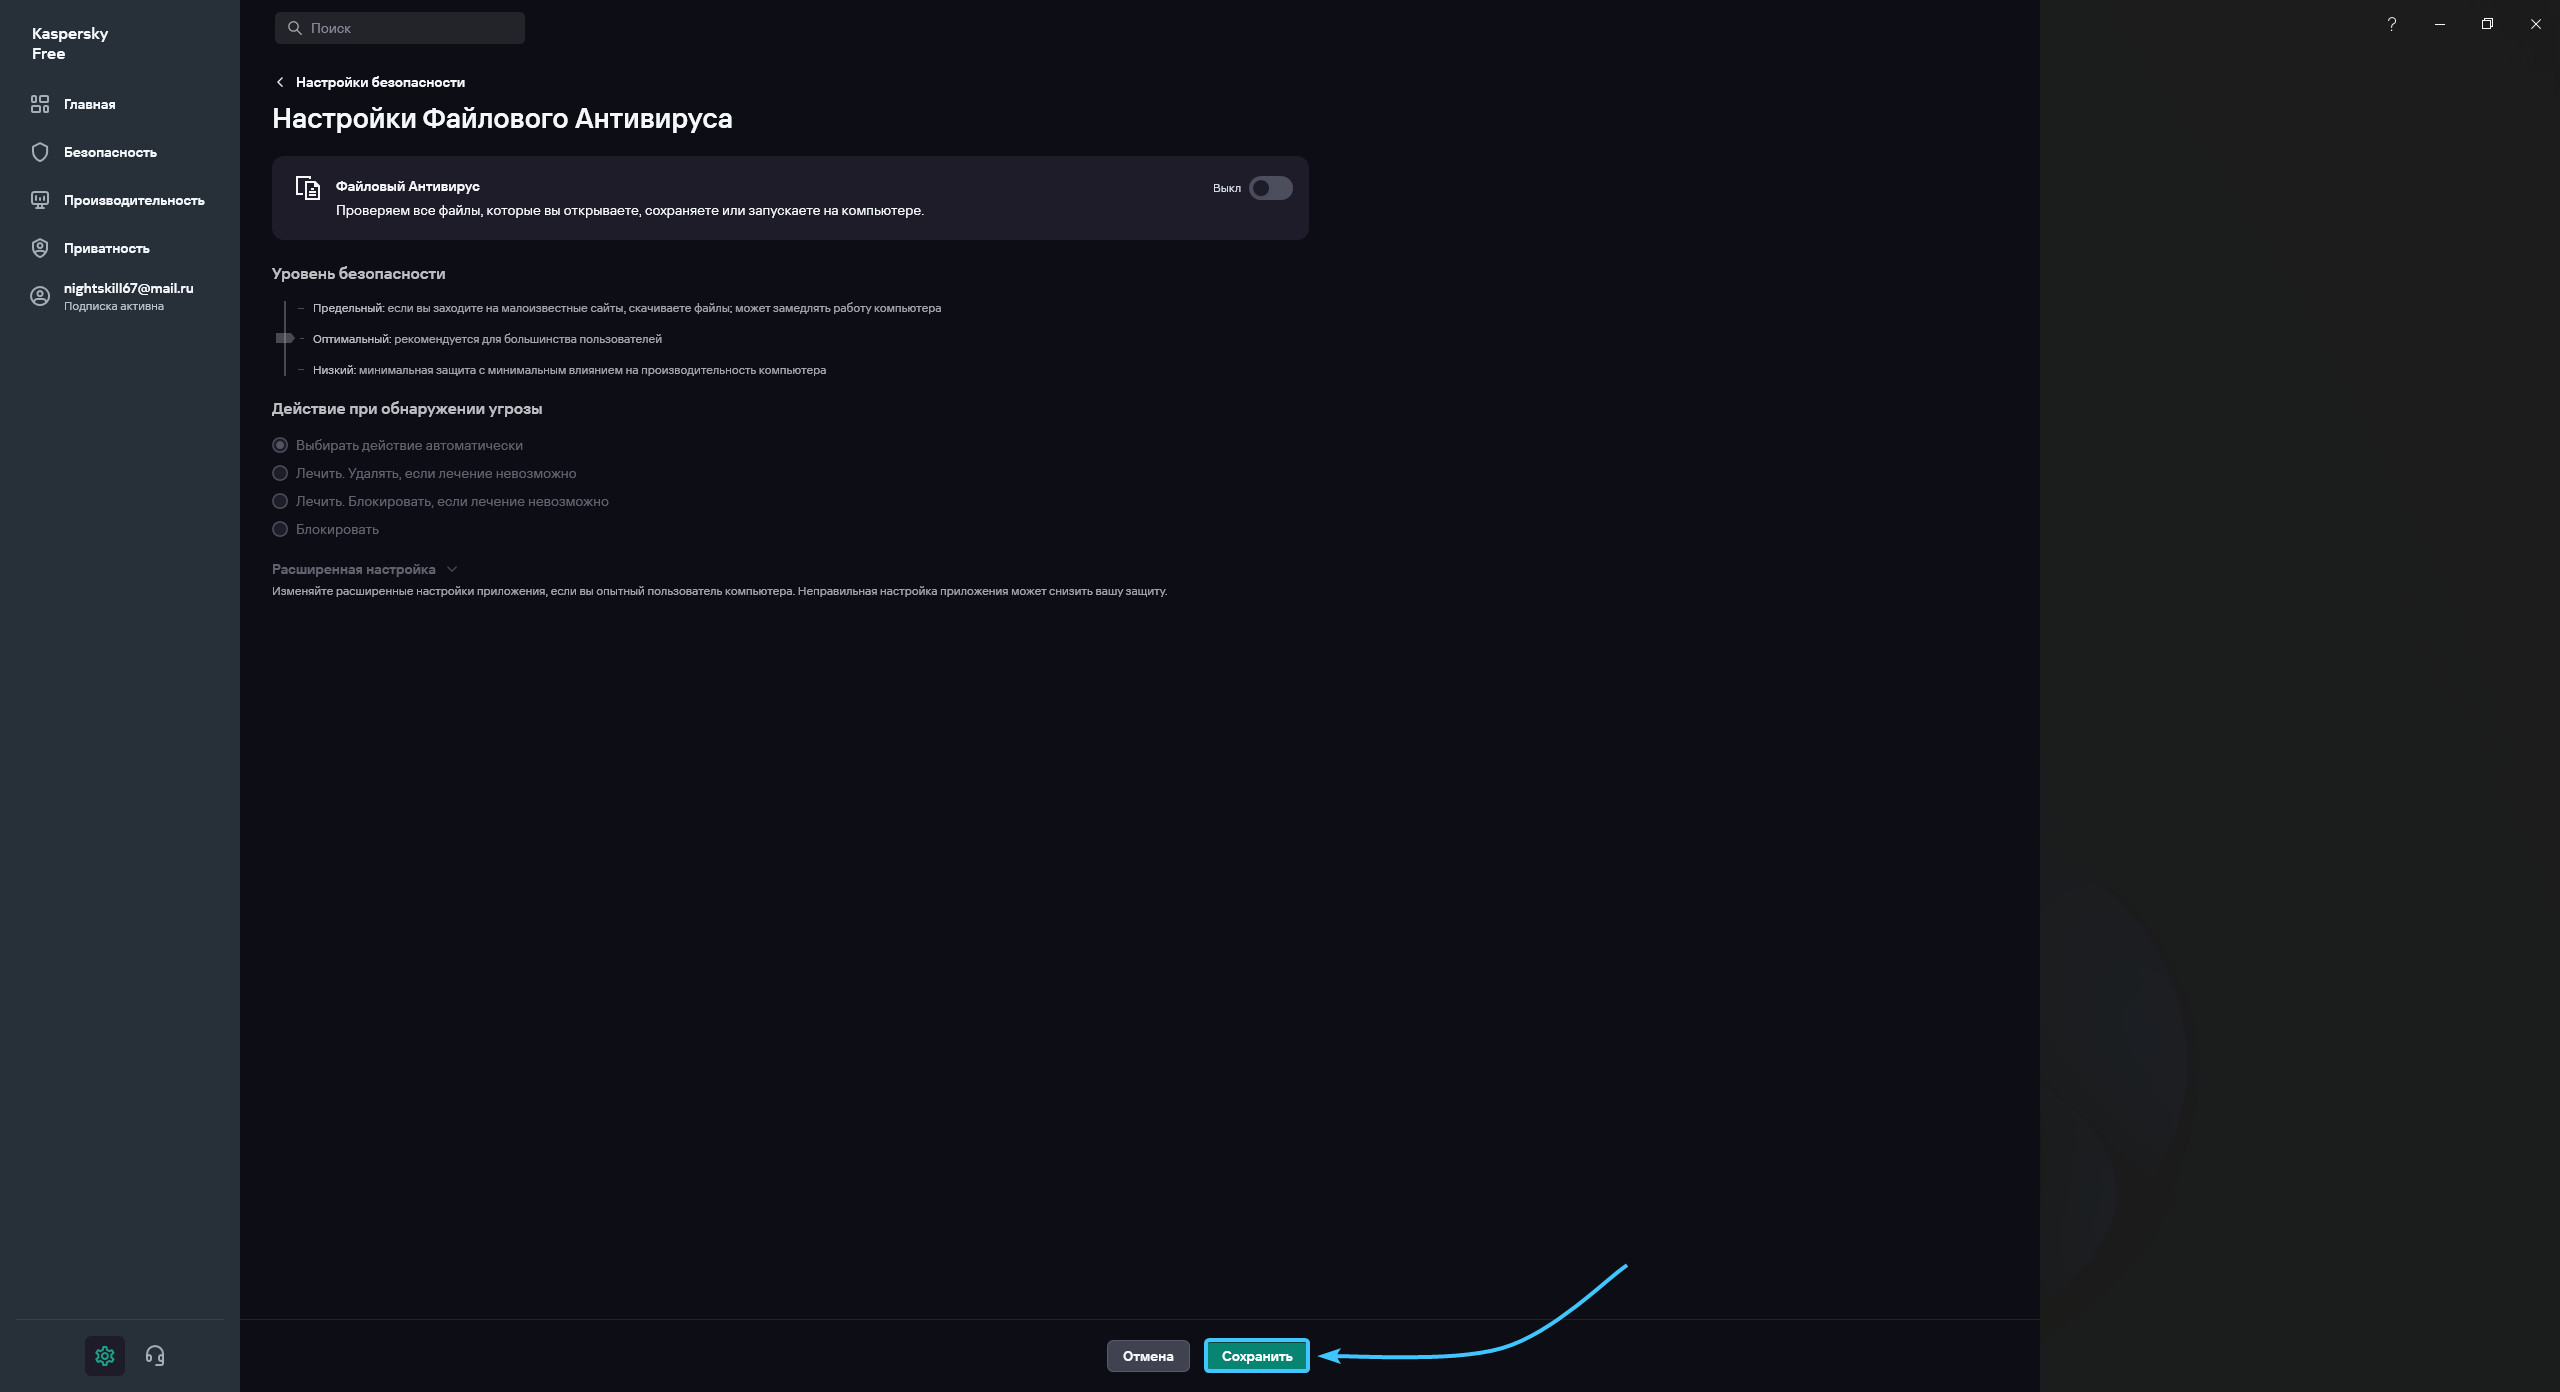The height and width of the screenshot is (1392, 2560).
Task: Click the settings gear icon
Action: click(105, 1356)
